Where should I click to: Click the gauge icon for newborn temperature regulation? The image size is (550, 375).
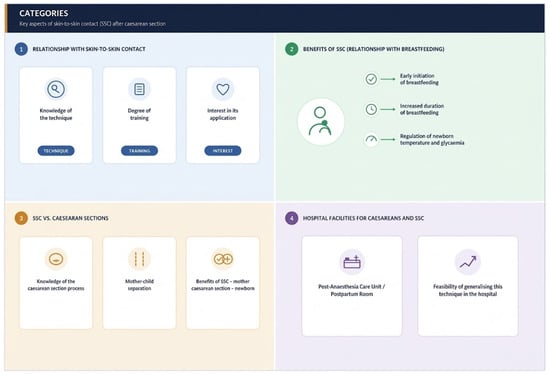(371, 140)
